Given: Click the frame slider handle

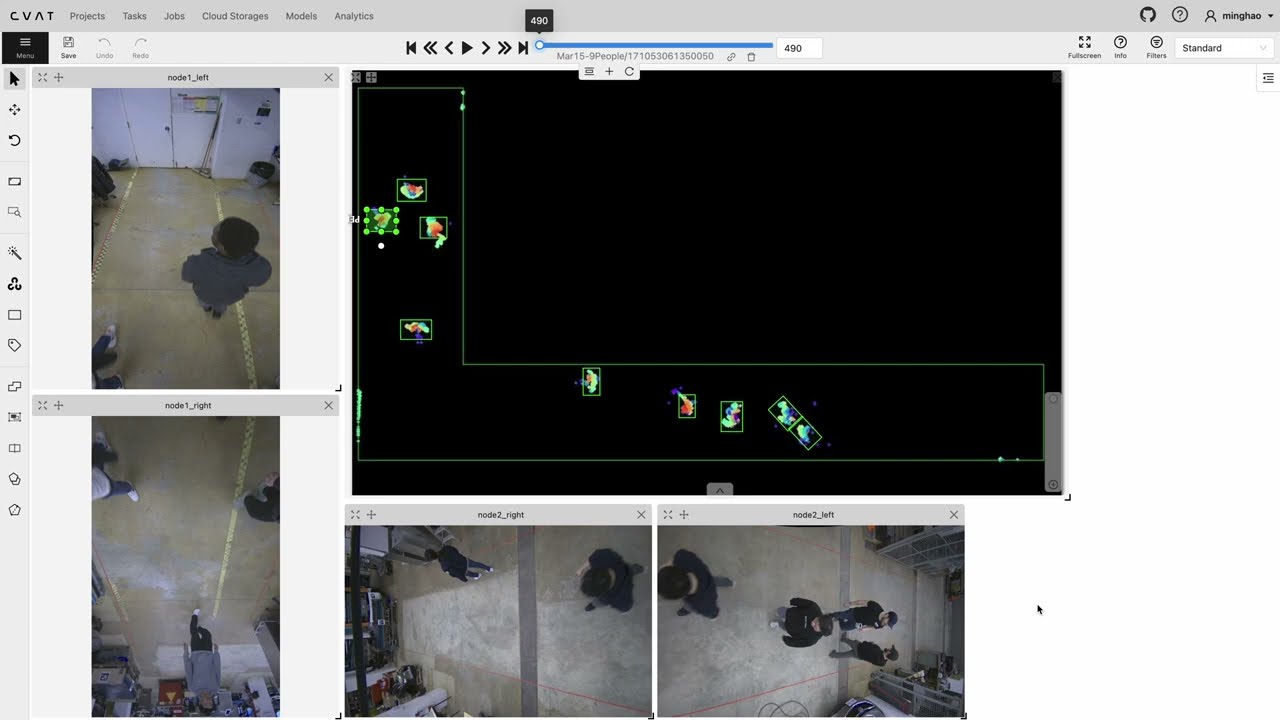Looking at the screenshot, I should click(540, 45).
